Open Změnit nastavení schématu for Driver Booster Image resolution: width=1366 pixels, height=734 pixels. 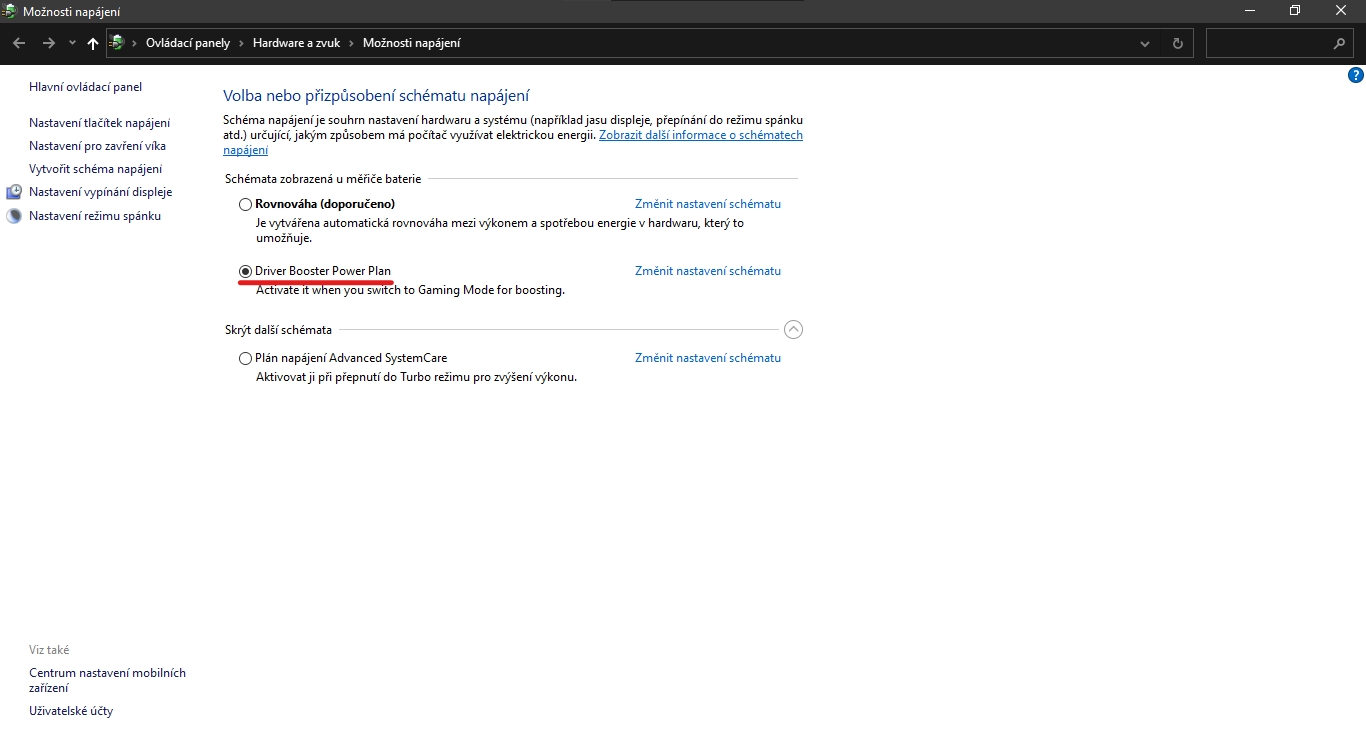coord(707,271)
